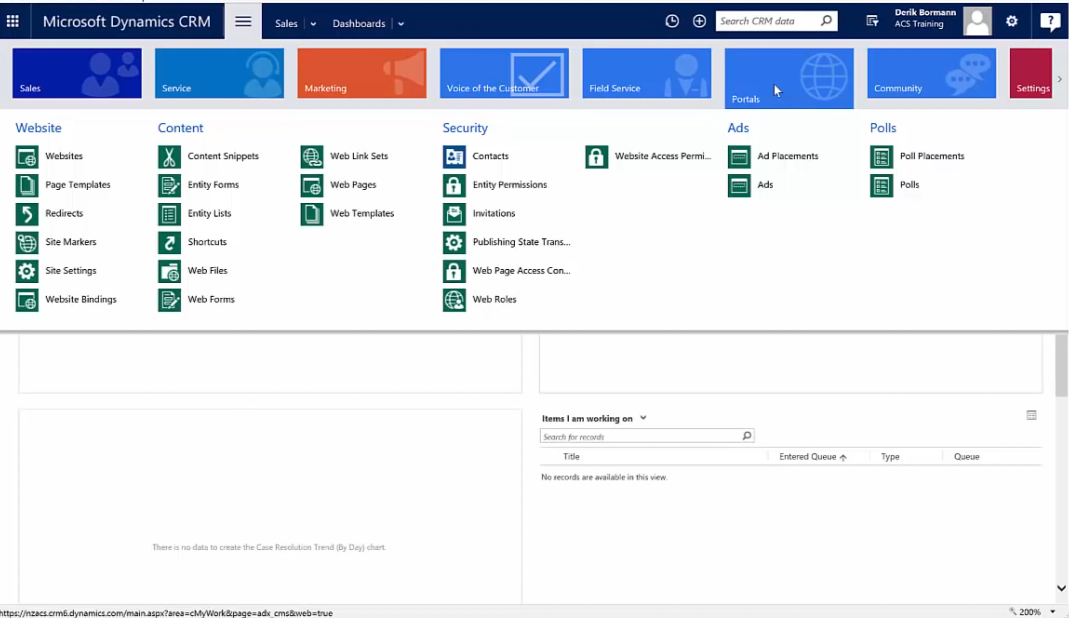Open the Site Settings gear icon
The width and height of the screenshot is (1069, 620).
tap(27, 271)
